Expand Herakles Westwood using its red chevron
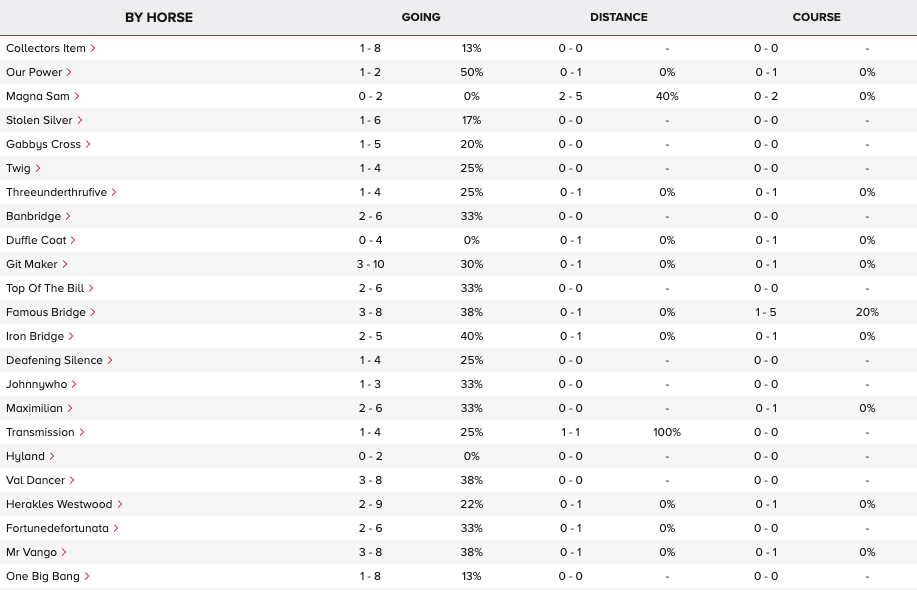The height and width of the screenshot is (590, 917). point(120,504)
